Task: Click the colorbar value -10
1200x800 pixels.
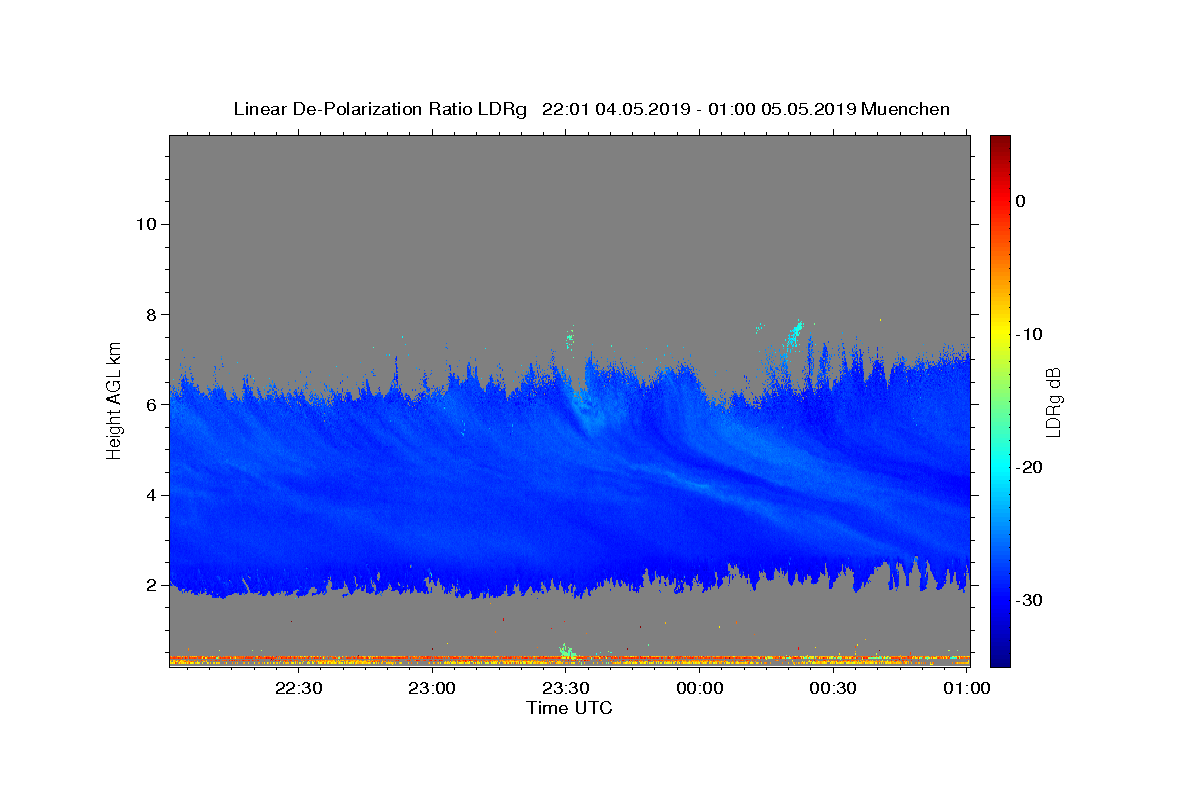Action: click(1029, 334)
